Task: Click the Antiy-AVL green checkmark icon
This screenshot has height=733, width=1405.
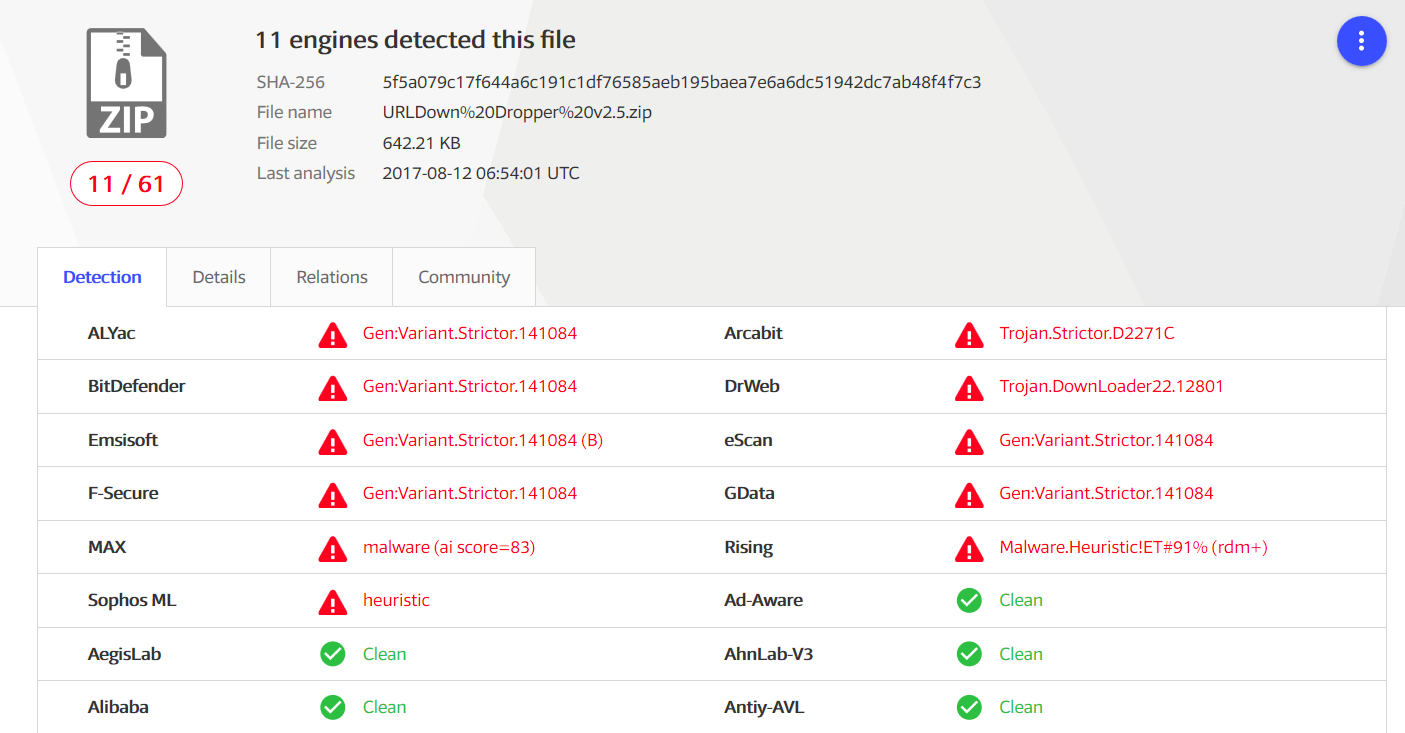Action: pos(969,707)
